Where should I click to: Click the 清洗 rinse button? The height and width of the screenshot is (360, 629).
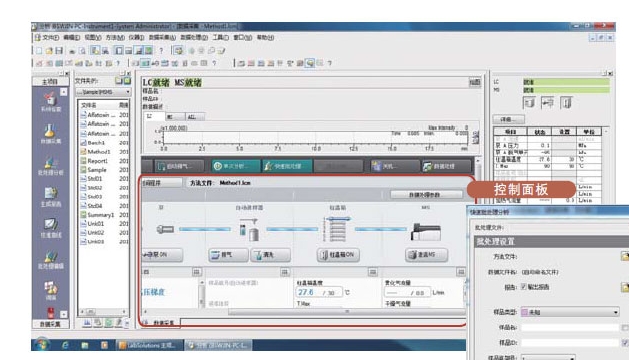270,254
